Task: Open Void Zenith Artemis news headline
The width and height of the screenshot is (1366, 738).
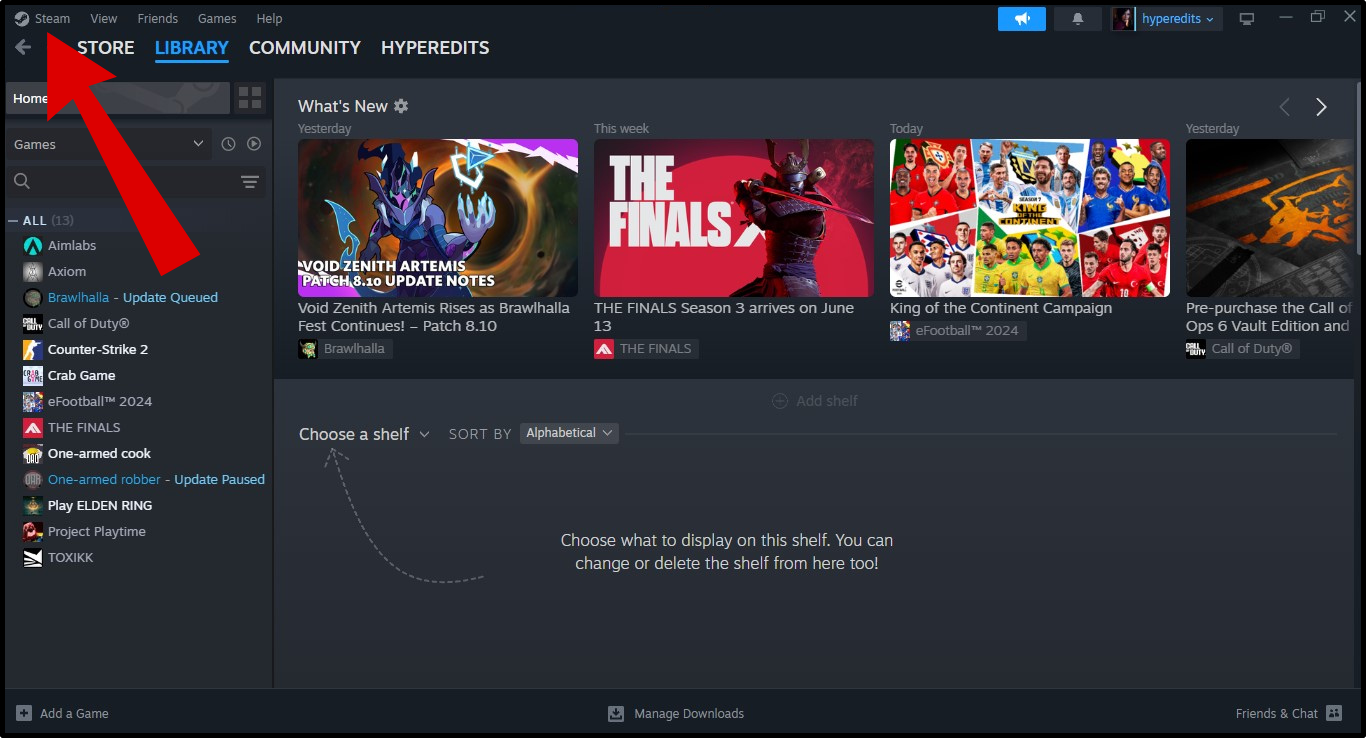Action: (x=434, y=317)
